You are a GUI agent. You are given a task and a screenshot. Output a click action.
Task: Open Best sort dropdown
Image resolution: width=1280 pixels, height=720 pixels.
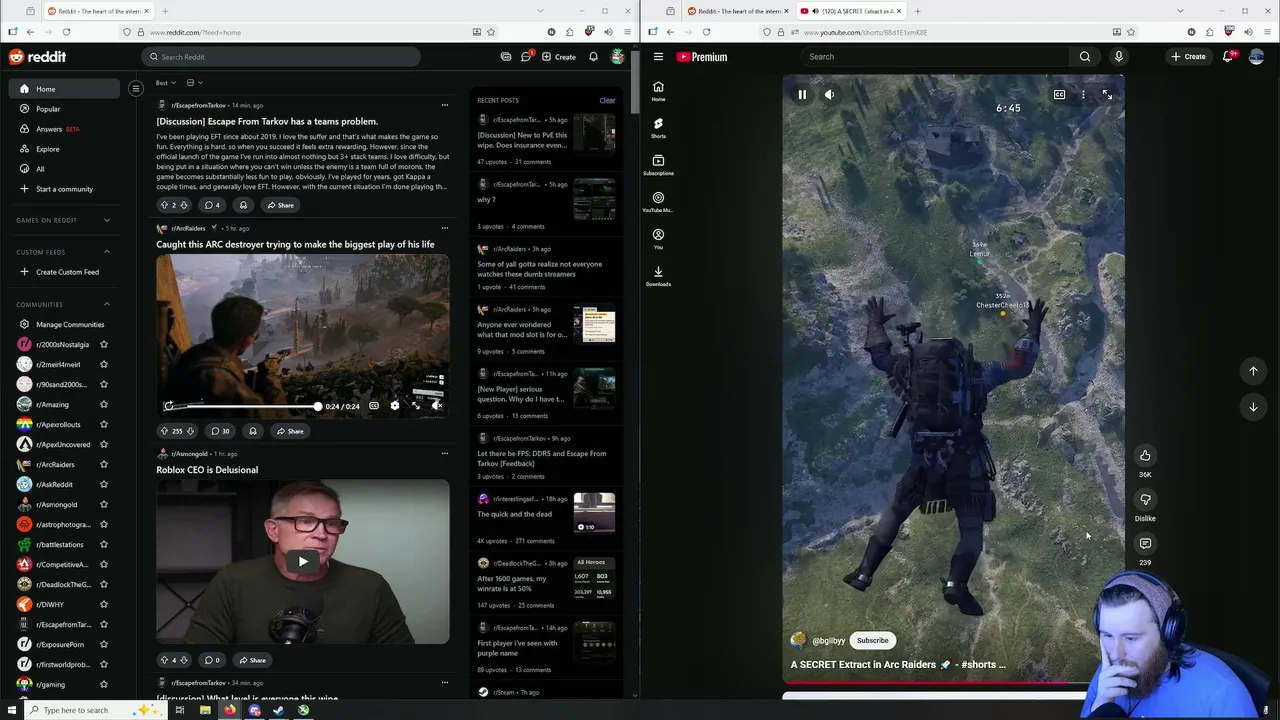click(x=166, y=83)
